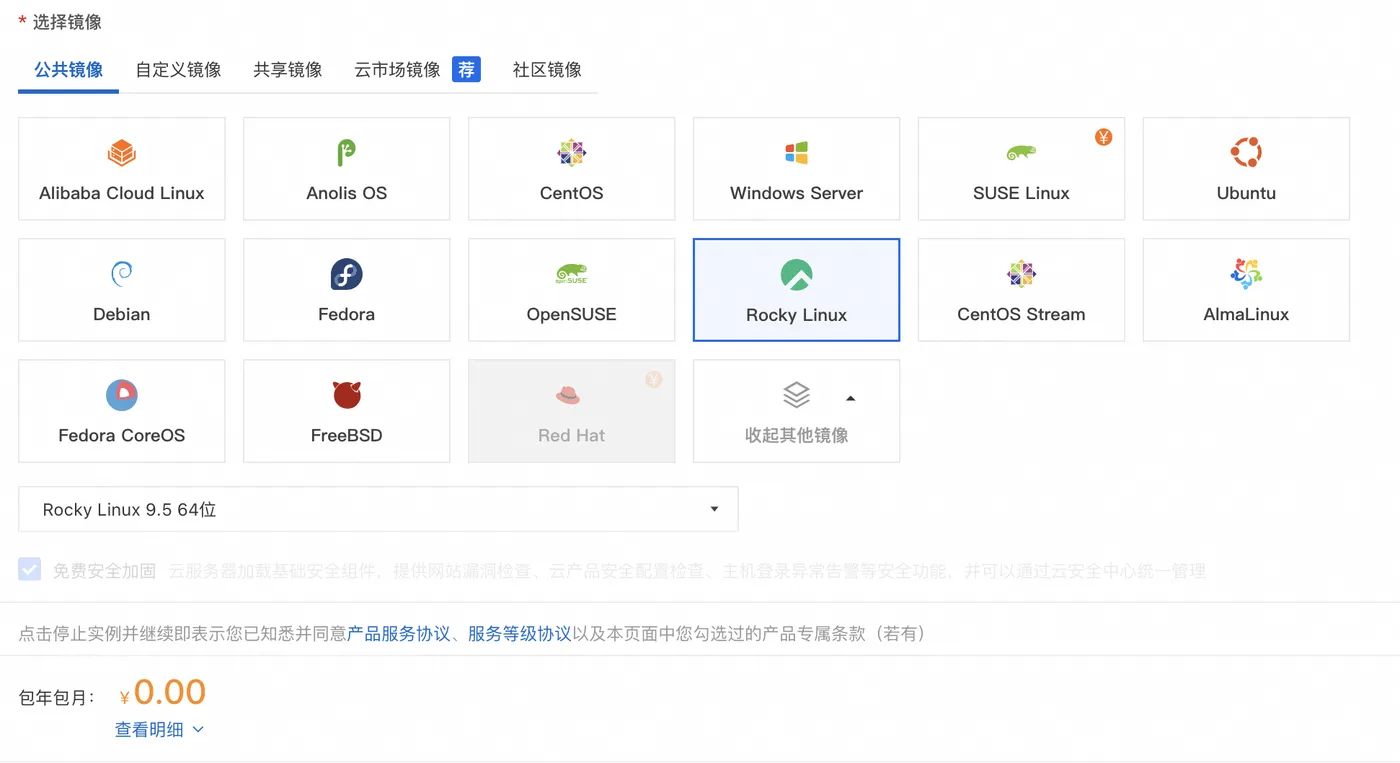The width and height of the screenshot is (1400, 763).
Task: Select the Alibaba Cloud Linux image icon
Action: pyautogui.click(x=122, y=153)
